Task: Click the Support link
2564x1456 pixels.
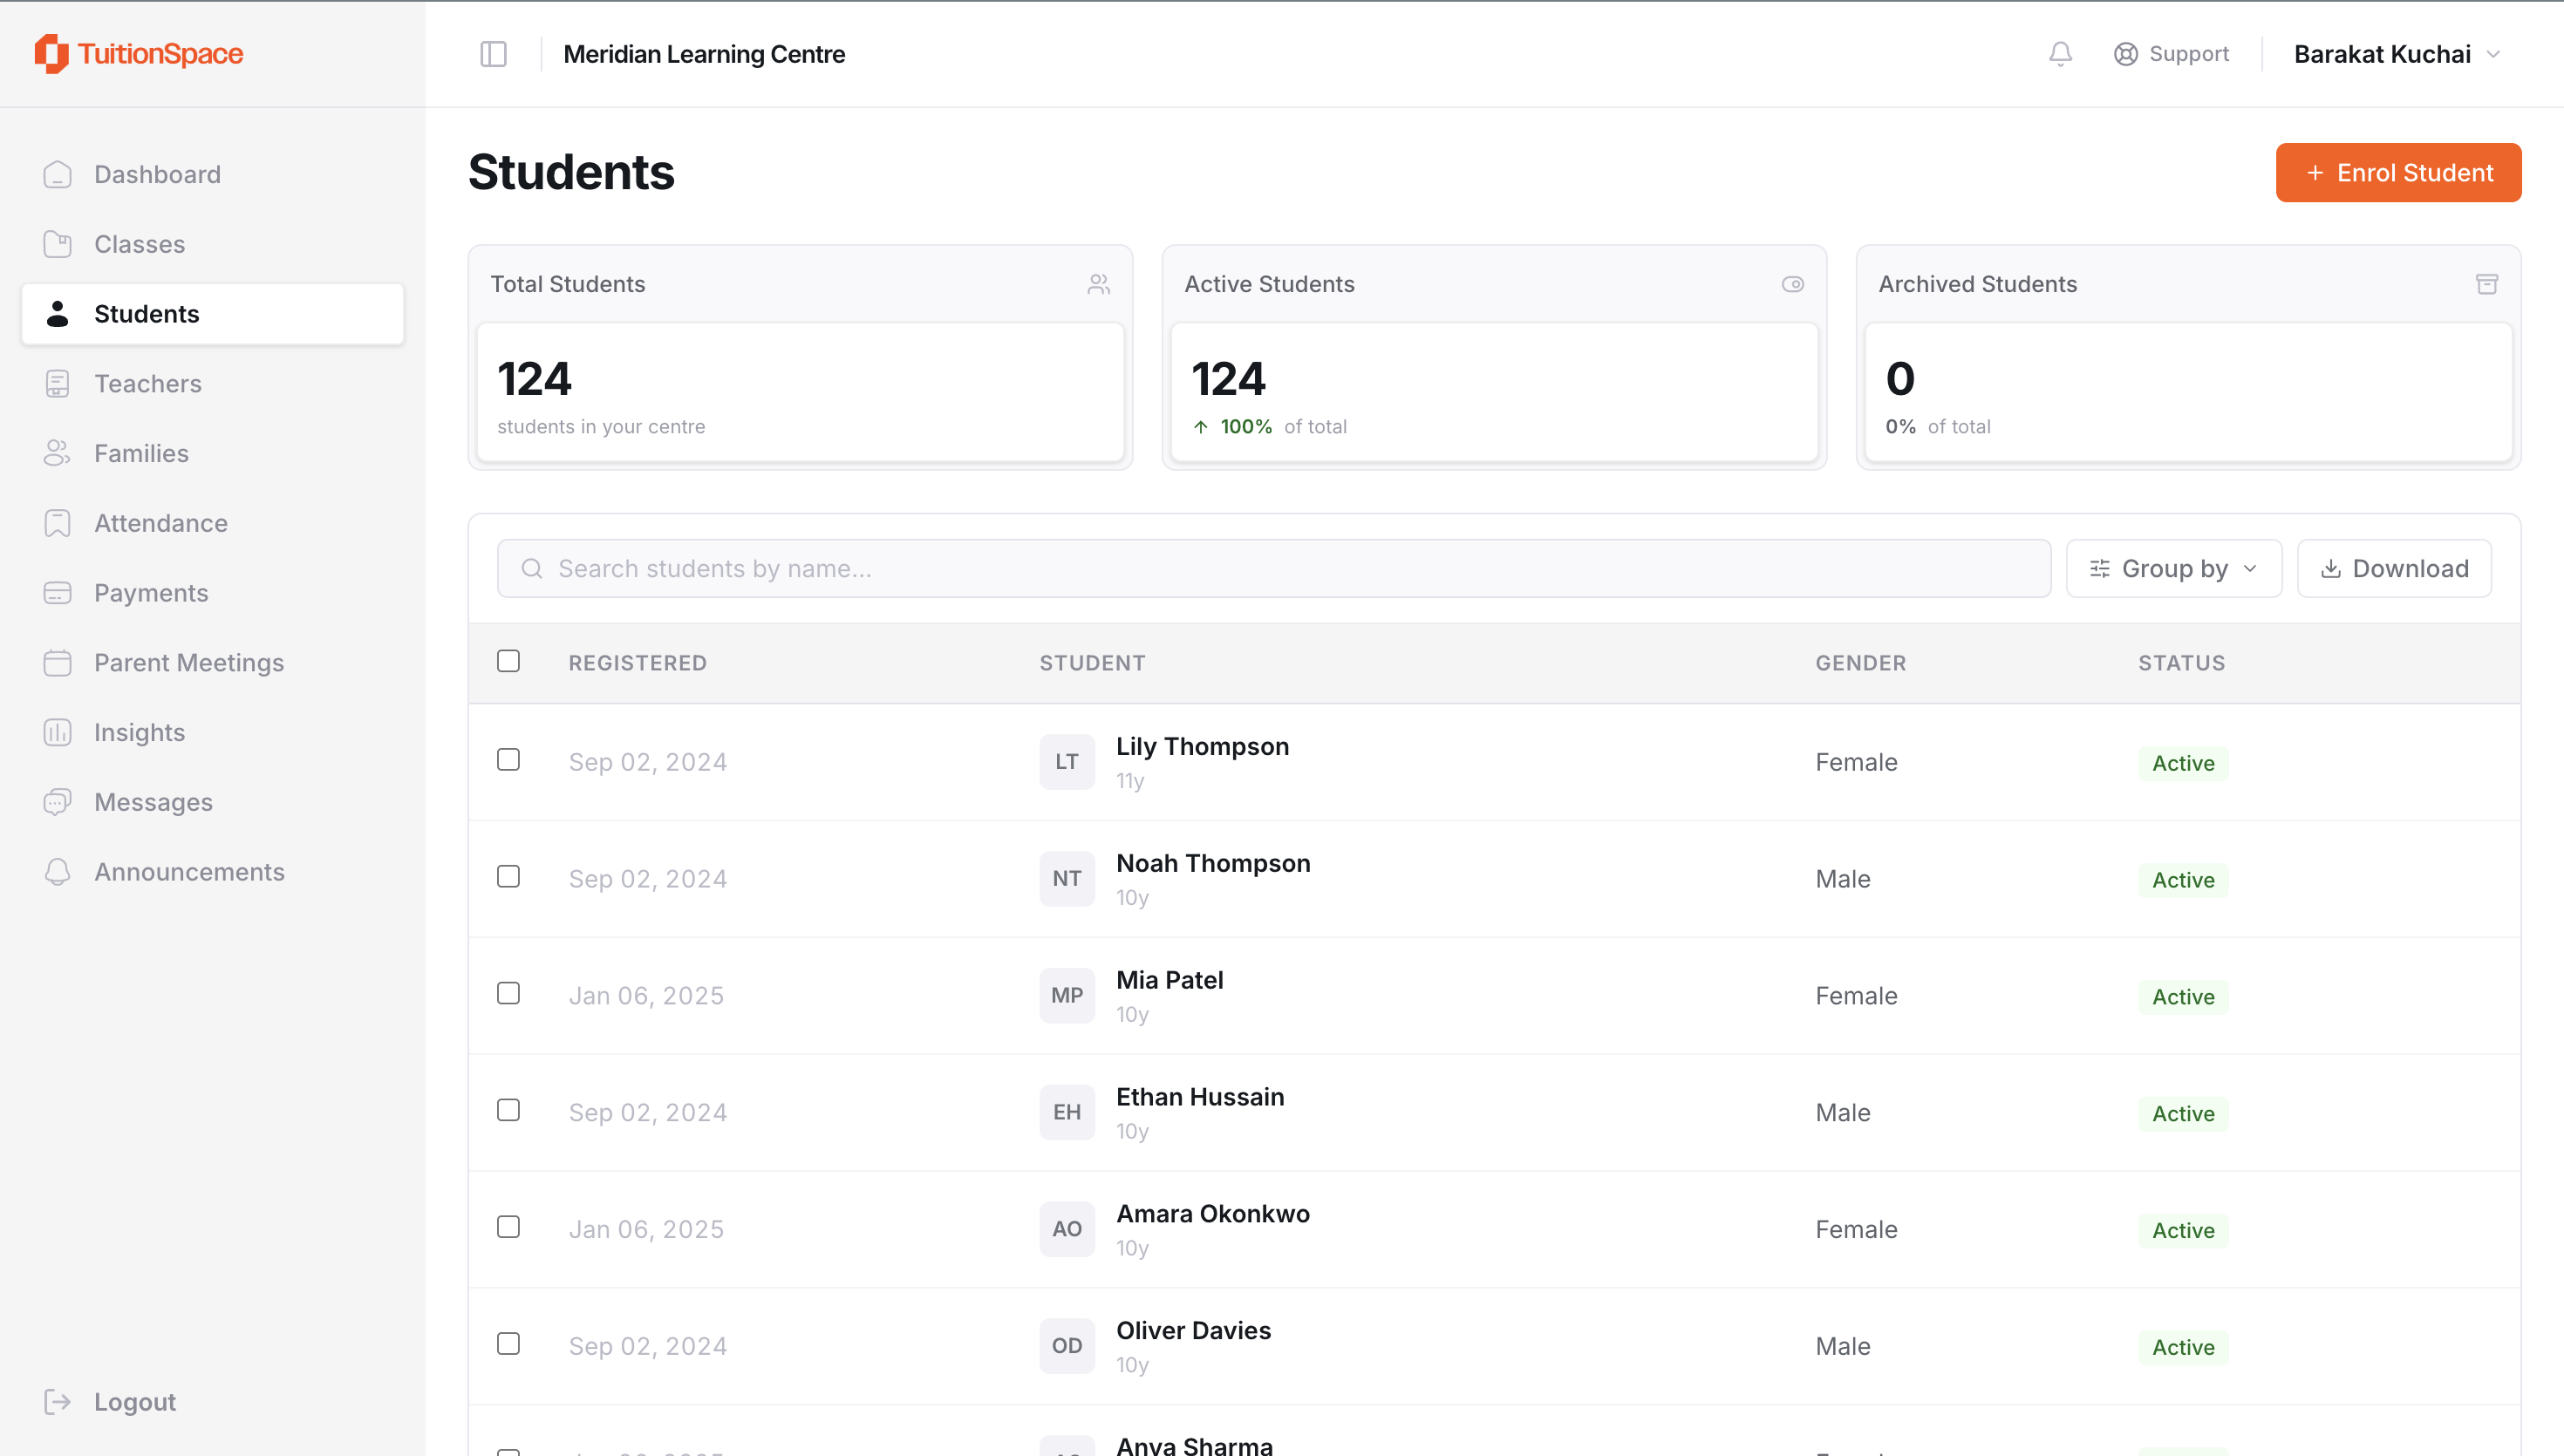Action: point(2171,54)
